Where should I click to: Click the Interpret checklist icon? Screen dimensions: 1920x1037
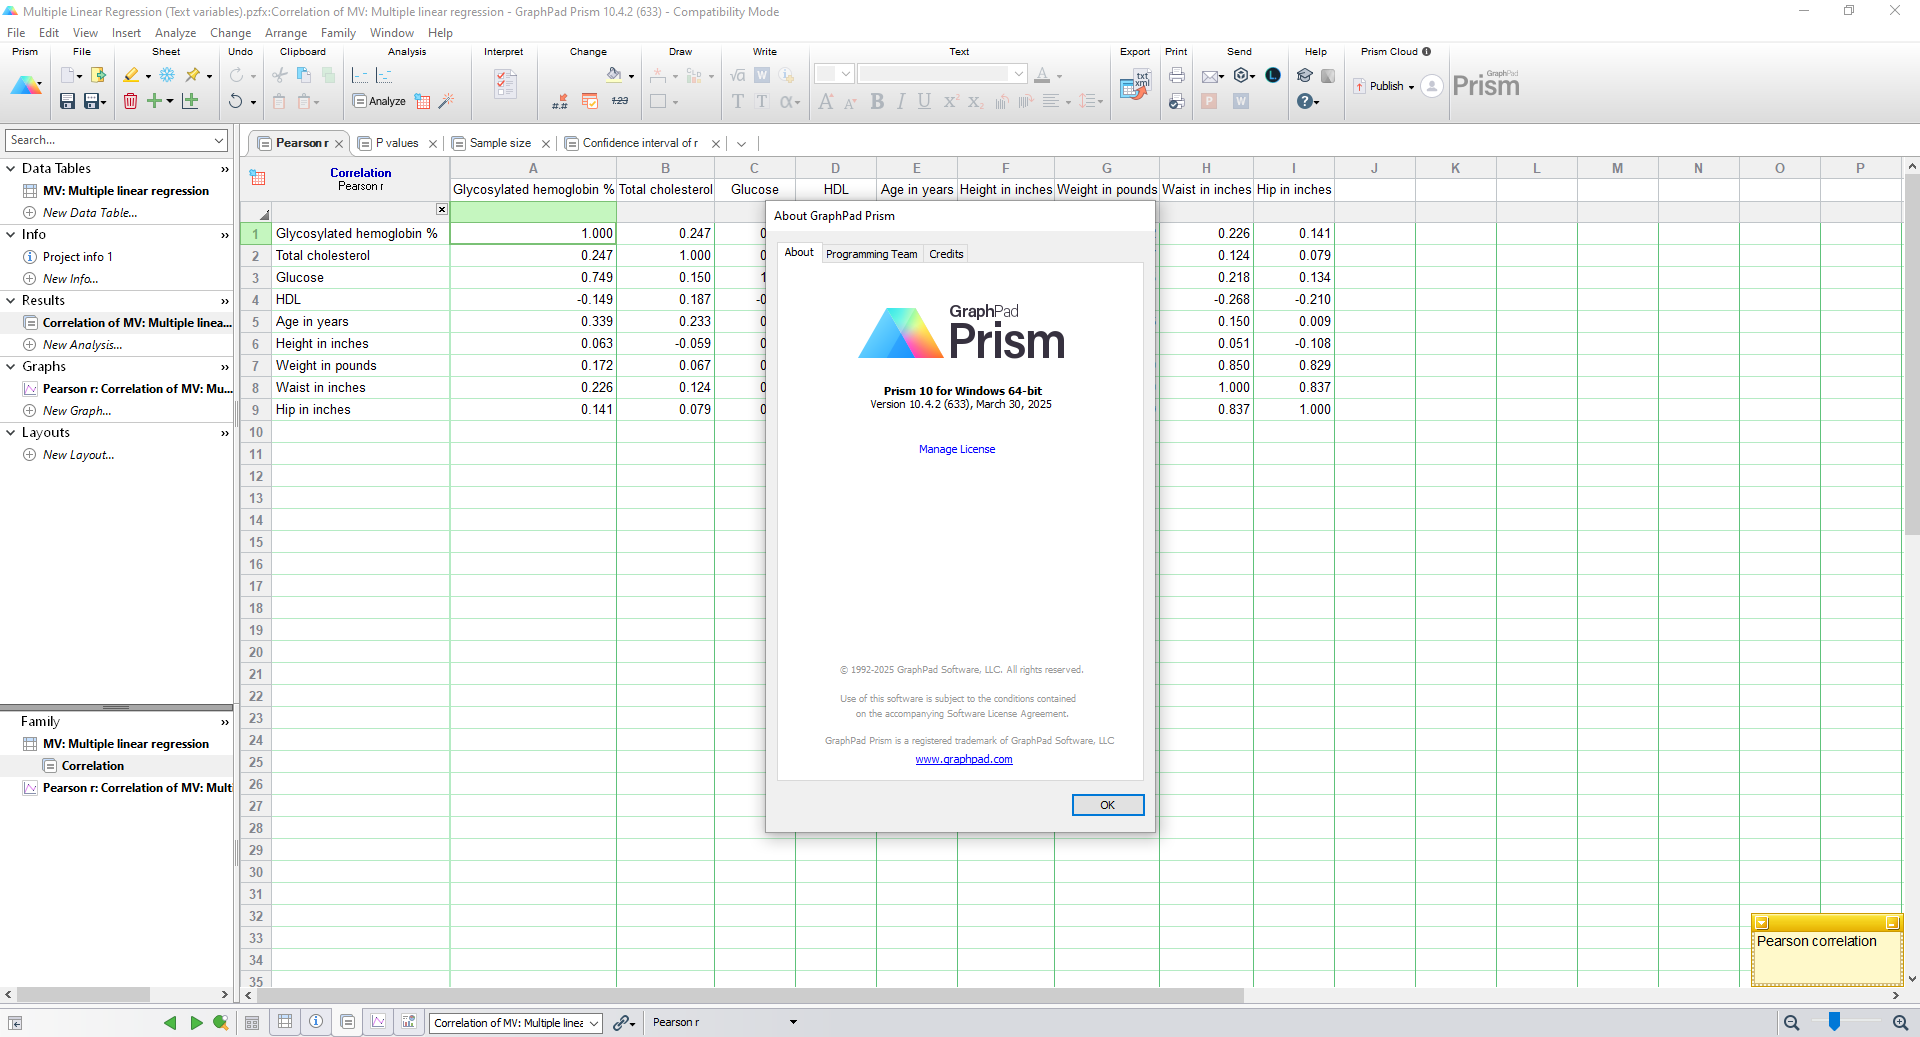click(x=506, y=84)
